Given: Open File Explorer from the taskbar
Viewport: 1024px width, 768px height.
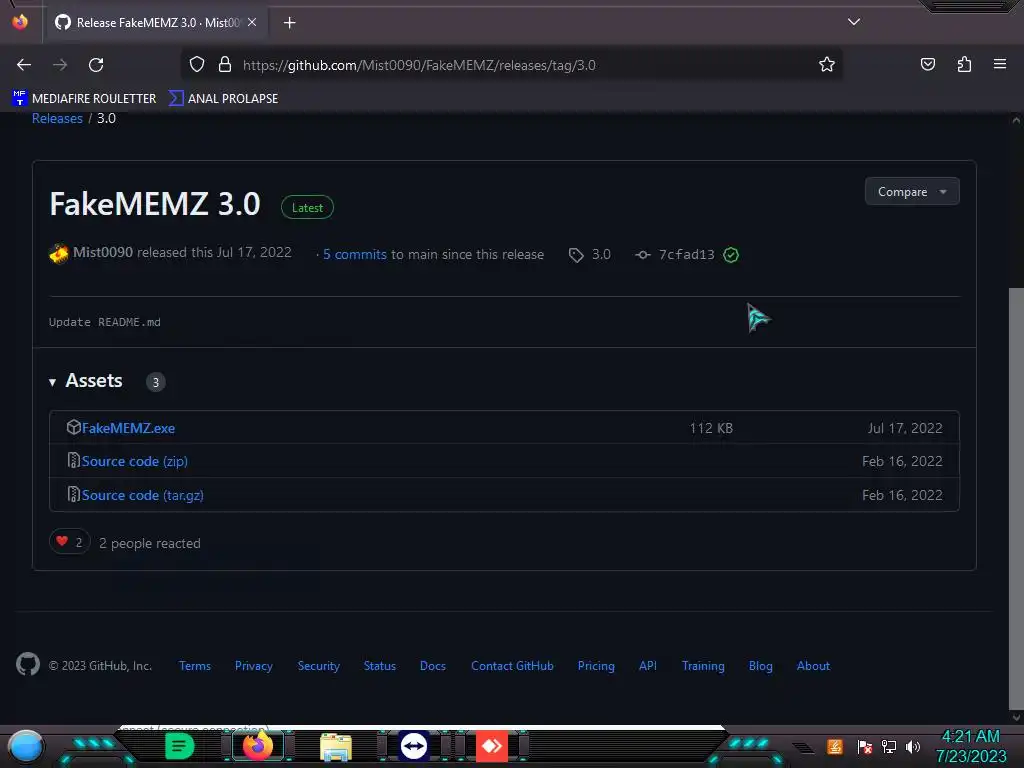Looking at the screenshot, I should click(336, 747).
